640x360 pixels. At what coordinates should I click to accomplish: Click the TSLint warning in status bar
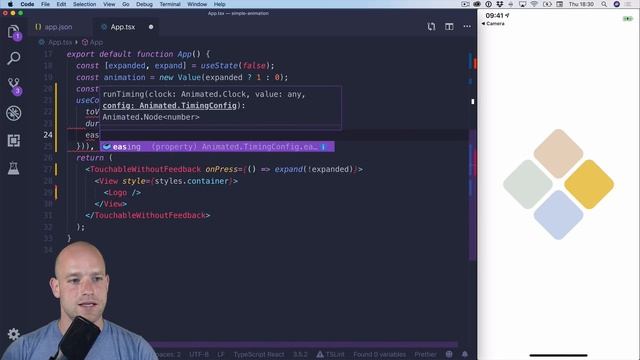pos(331,354)
